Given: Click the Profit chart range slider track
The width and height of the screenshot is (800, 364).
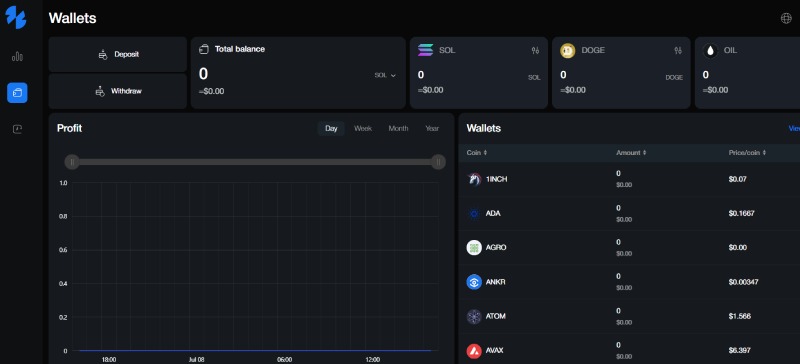Looking at the screenshot, I should [255, 162].
